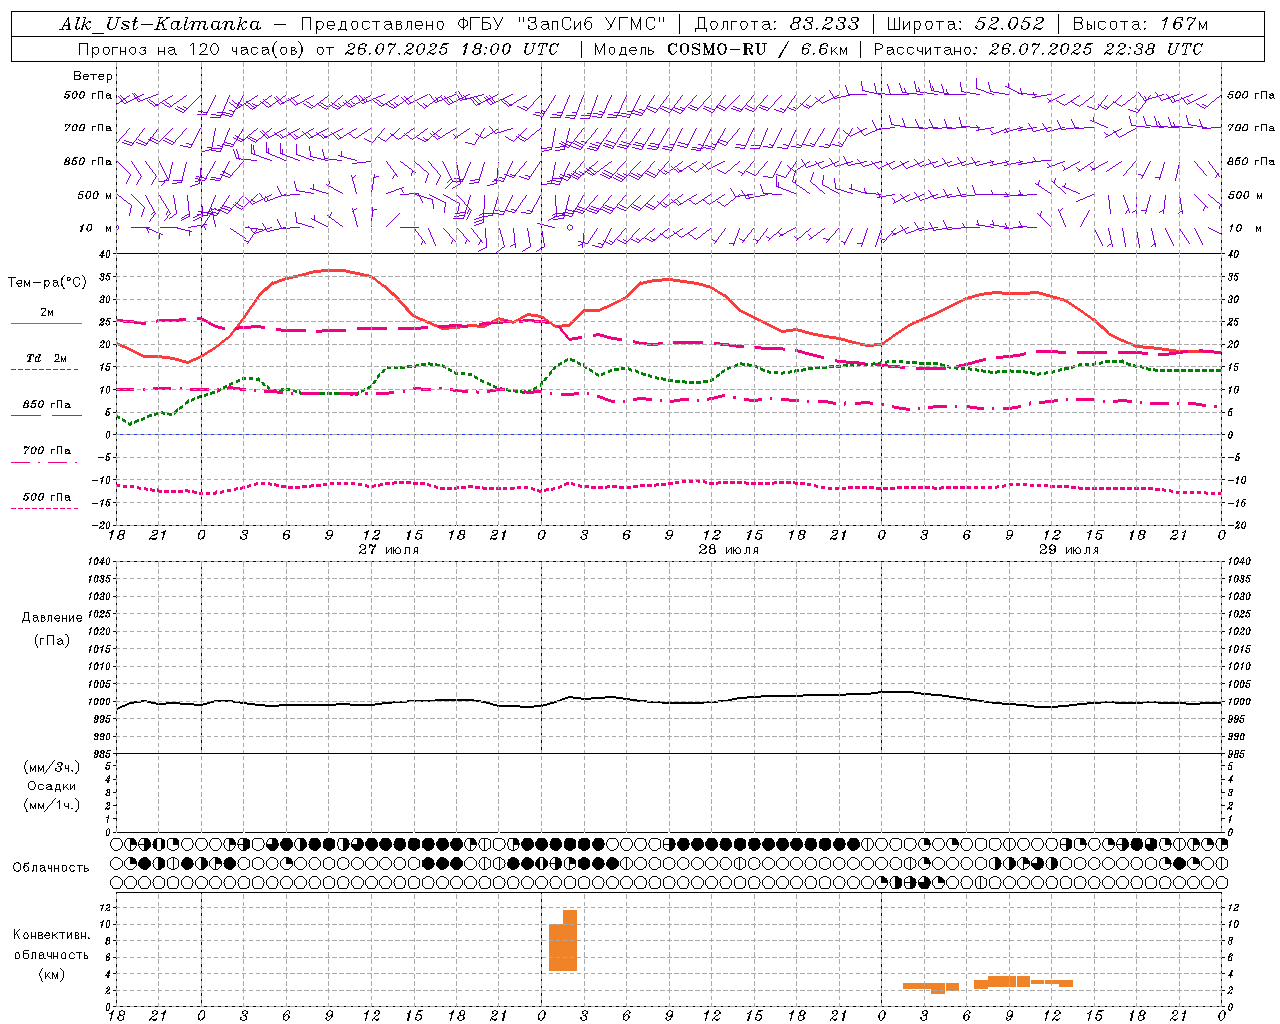Click the pink dotted line sample under 500 гПа legend
This screenshot has height=1024, width=1280.
click(45, 508)
